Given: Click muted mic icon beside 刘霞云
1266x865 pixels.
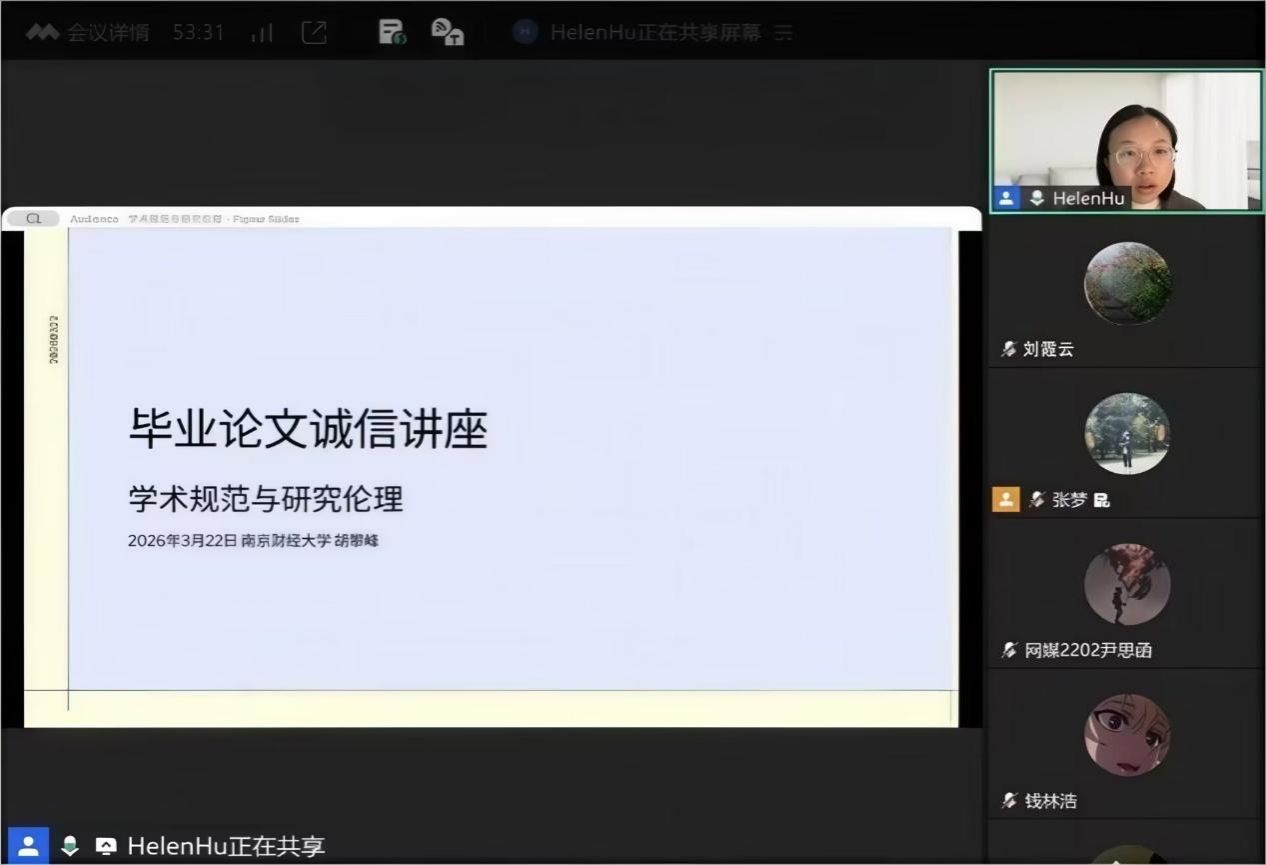Looking at the screenshot, I should 1009,349.
